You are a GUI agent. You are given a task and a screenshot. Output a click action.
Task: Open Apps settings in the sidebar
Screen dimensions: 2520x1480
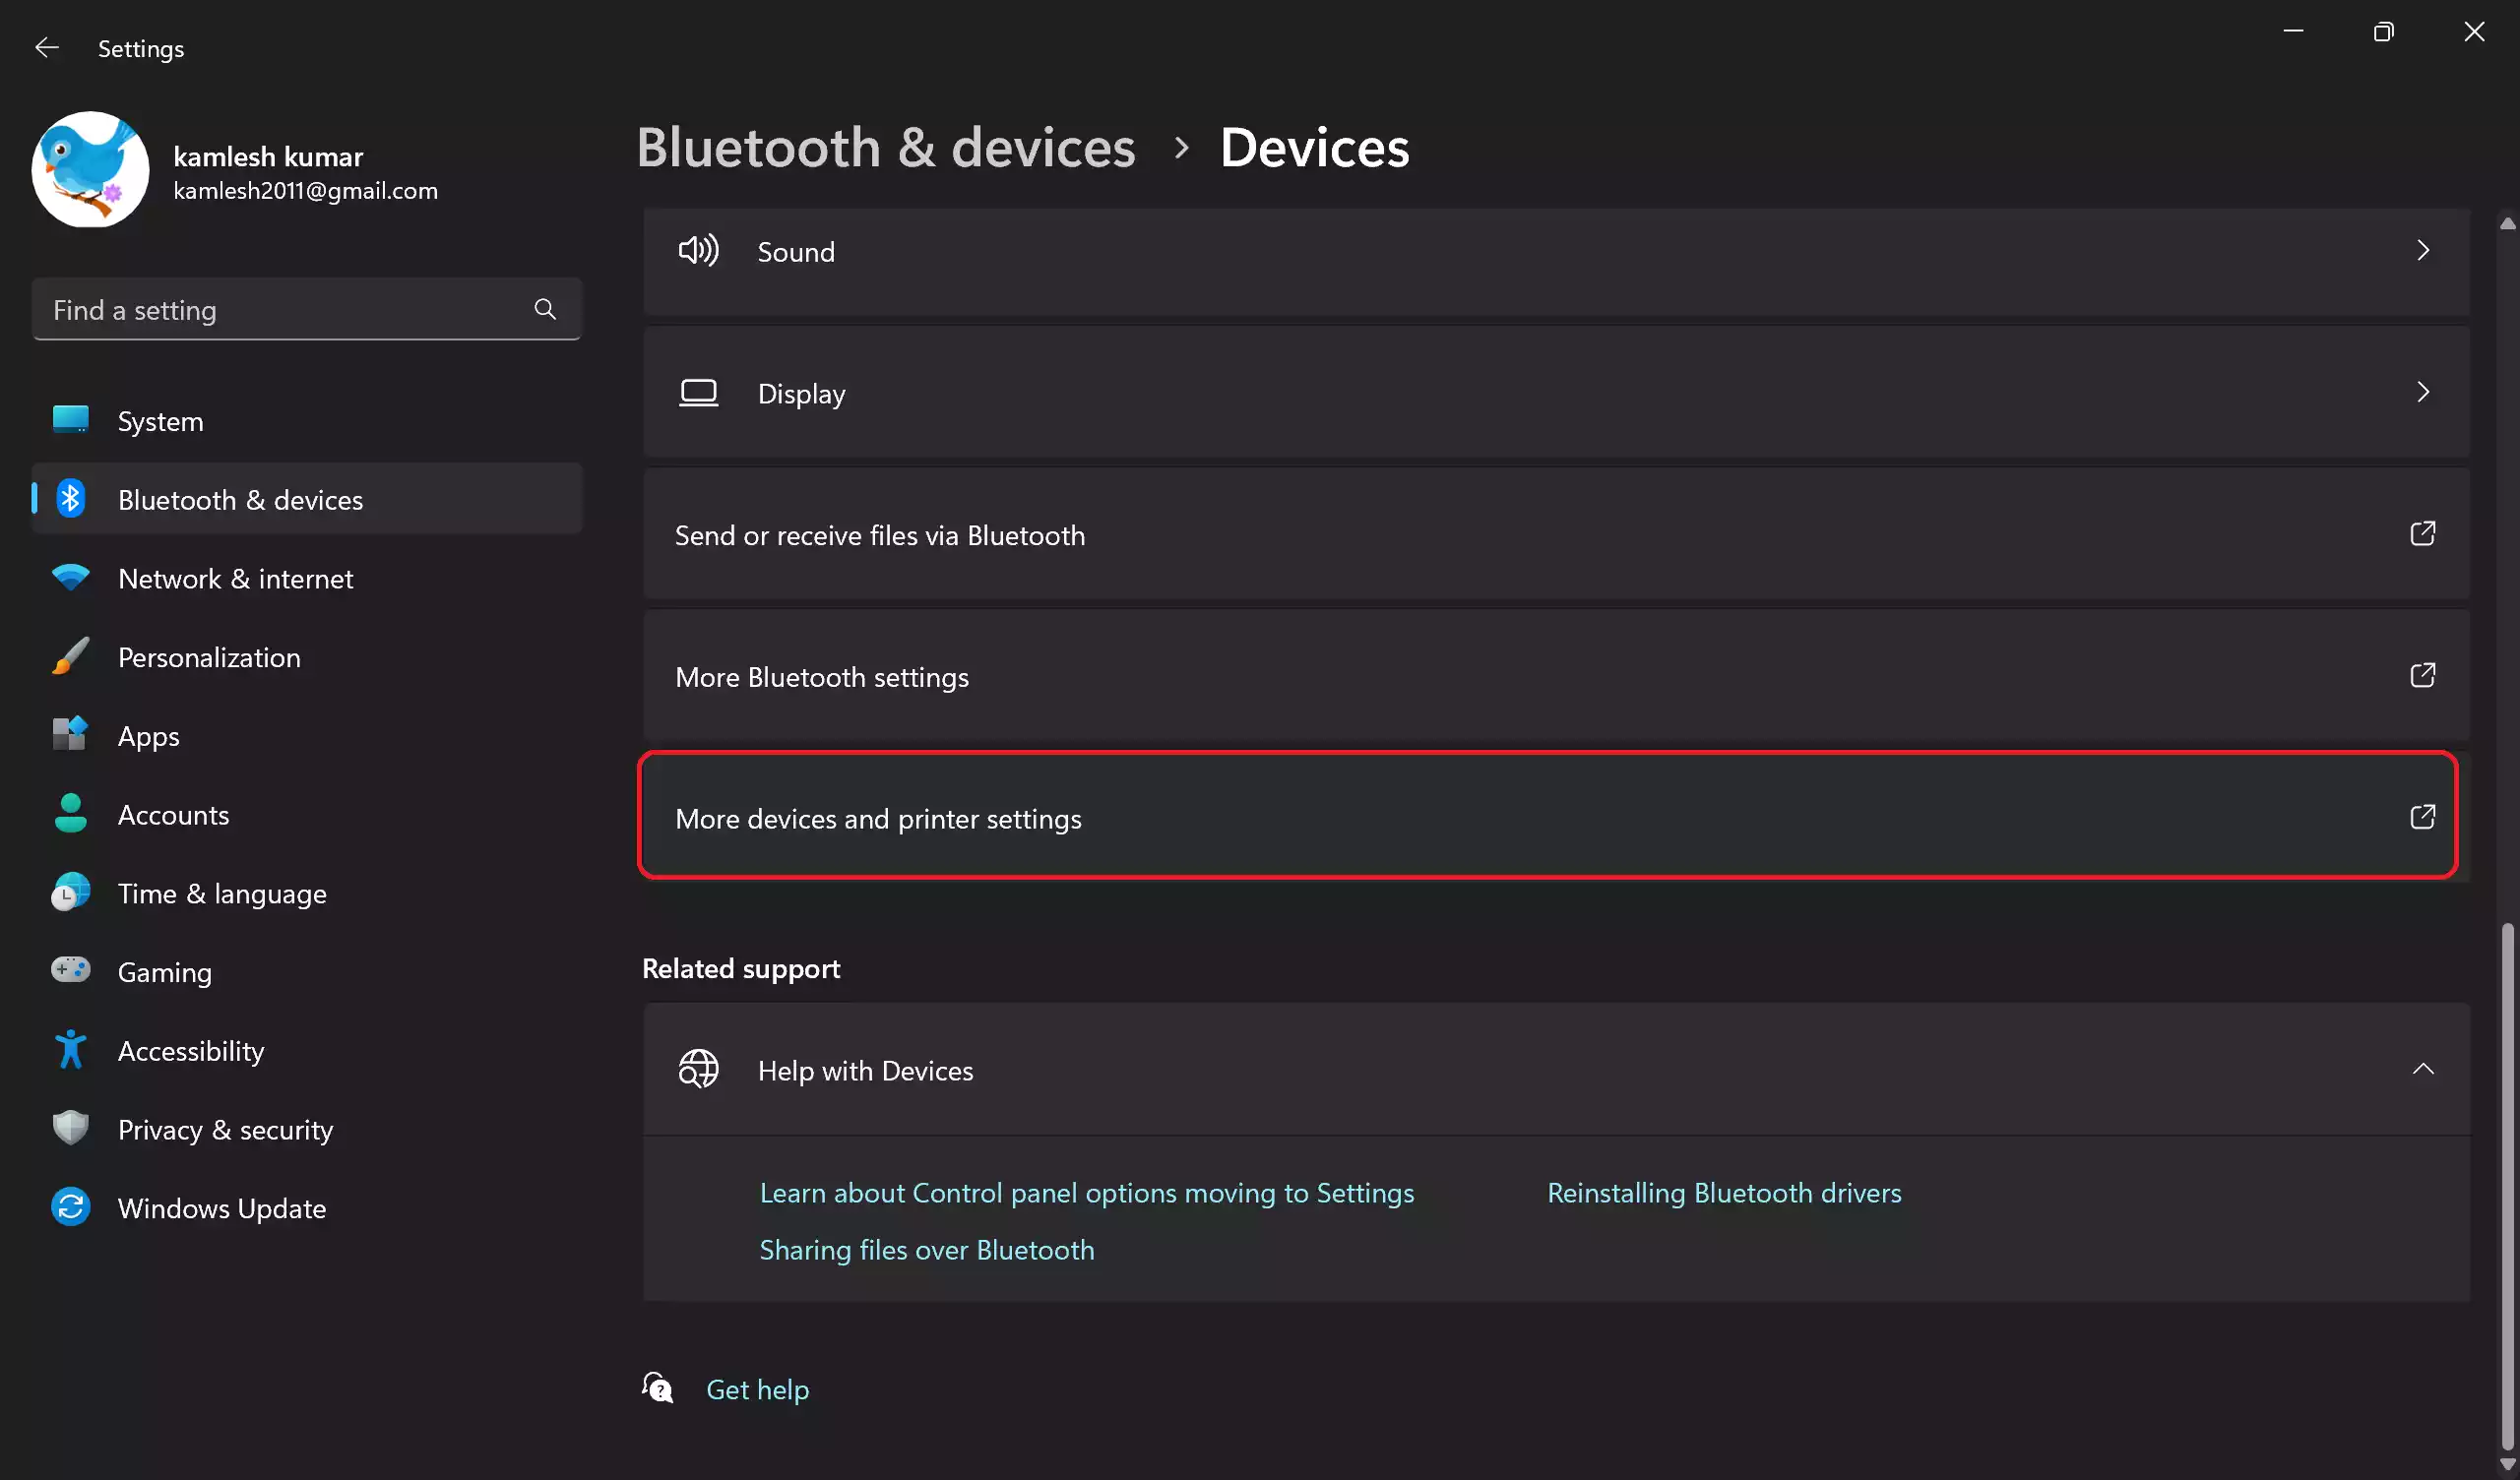[306, 736]
